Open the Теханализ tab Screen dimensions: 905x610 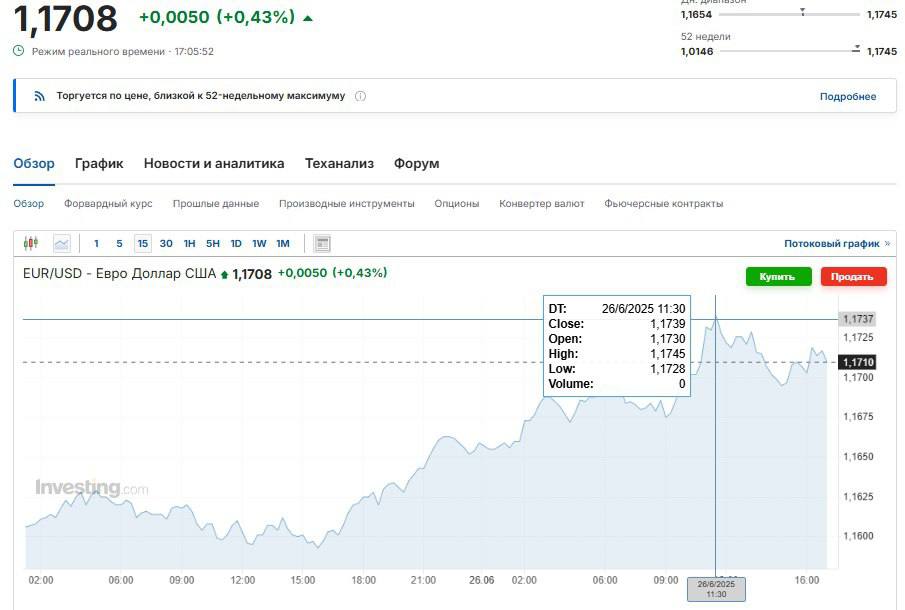339,163
